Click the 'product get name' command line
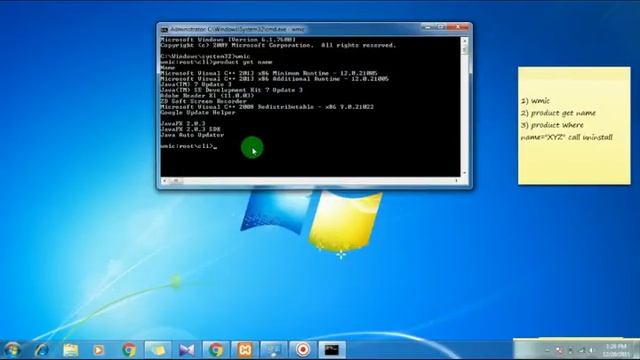640x360 pixels. click(216, 62)
